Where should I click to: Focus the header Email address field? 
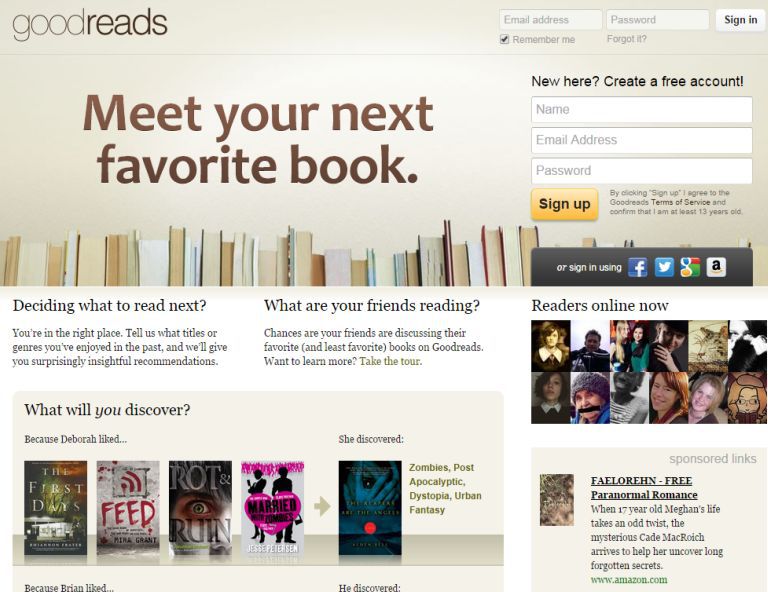click(x=551, y=20)
